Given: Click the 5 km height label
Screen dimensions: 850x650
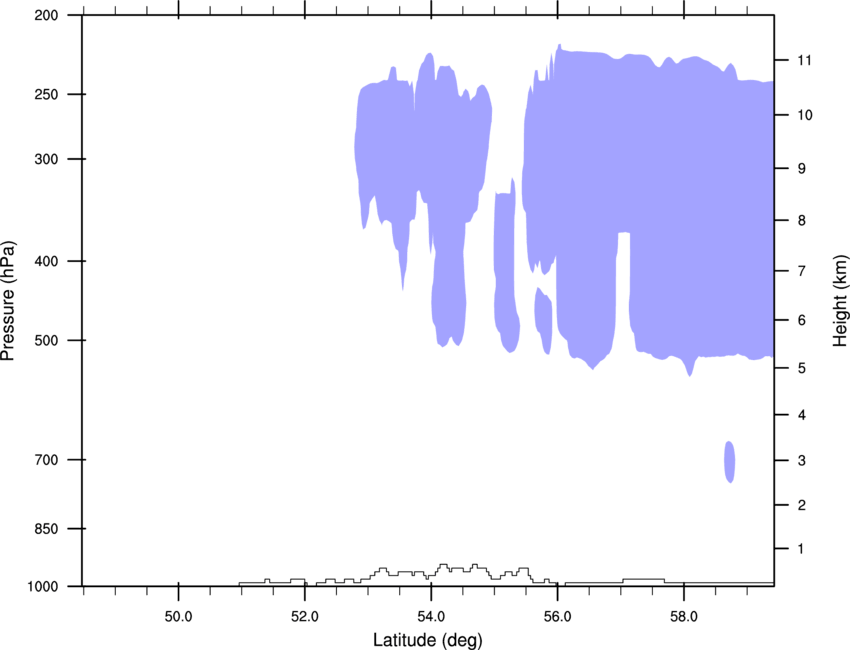Looking at the screenshot, I should coord(802,368).
